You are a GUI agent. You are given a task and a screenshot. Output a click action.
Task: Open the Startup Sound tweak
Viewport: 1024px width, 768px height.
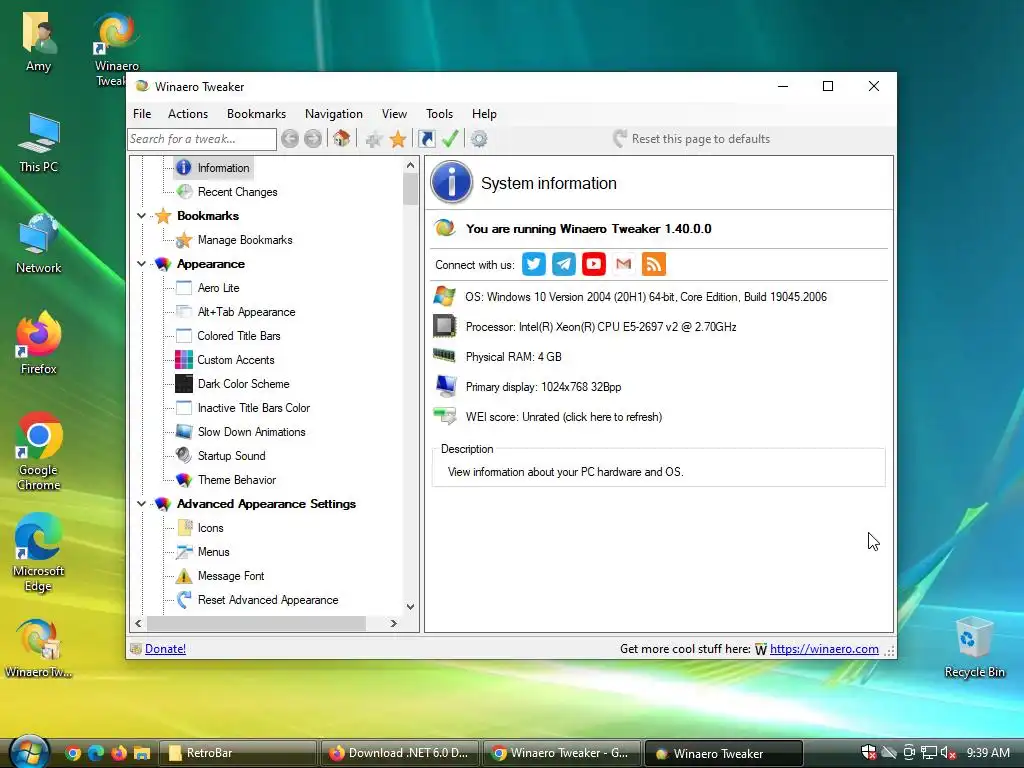[231, 456]
